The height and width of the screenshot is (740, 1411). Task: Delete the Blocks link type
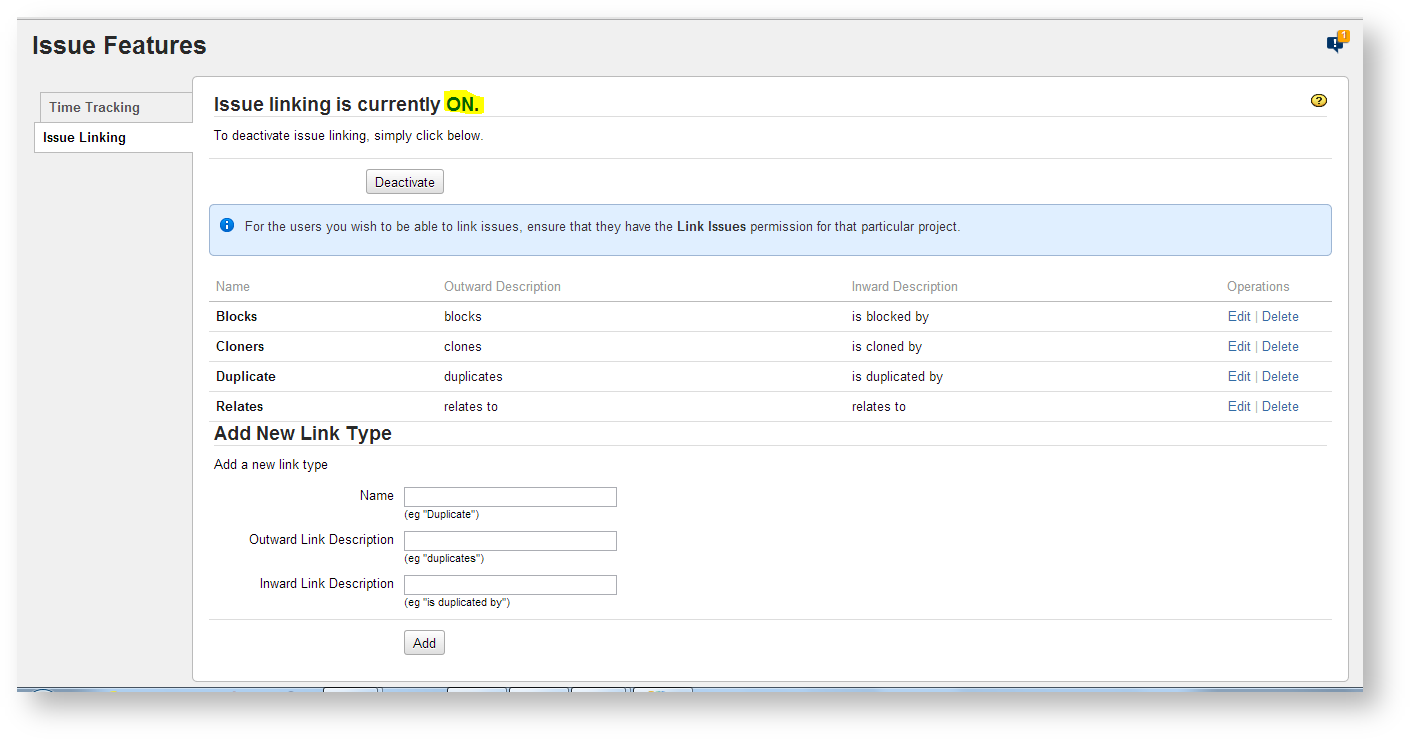(x=1280, y=316)
